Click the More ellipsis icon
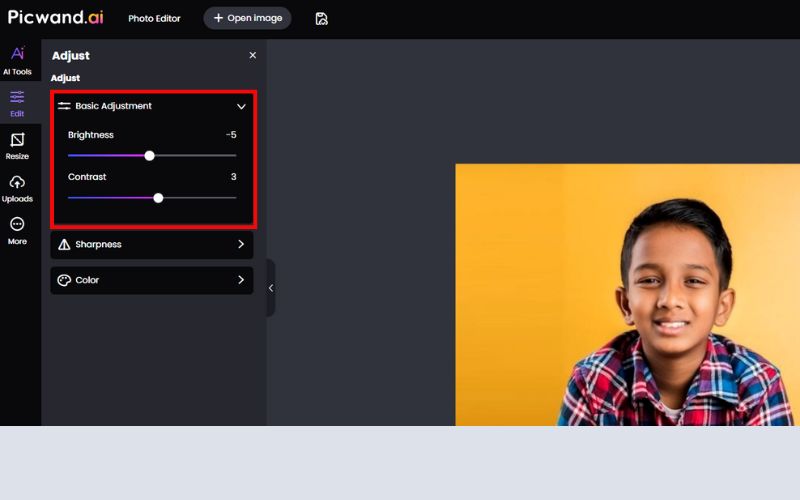 click(x=17, y=225)
